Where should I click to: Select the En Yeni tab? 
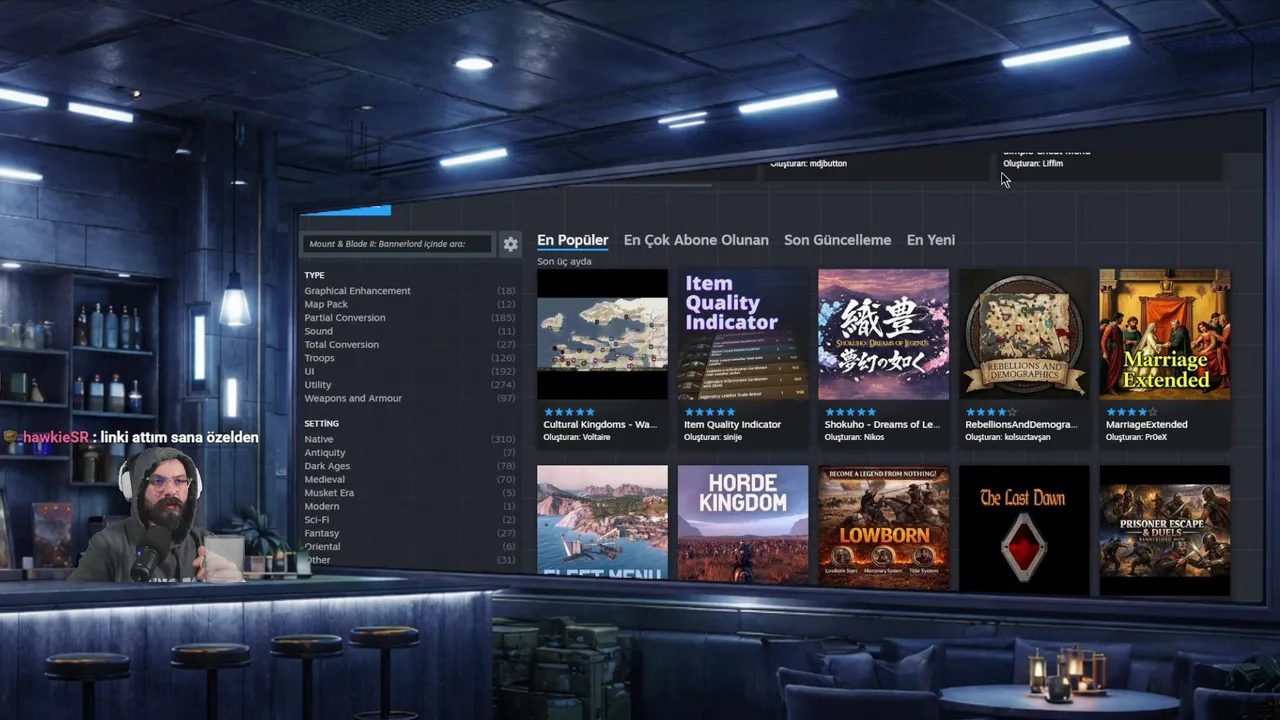(x=931, y=240)
